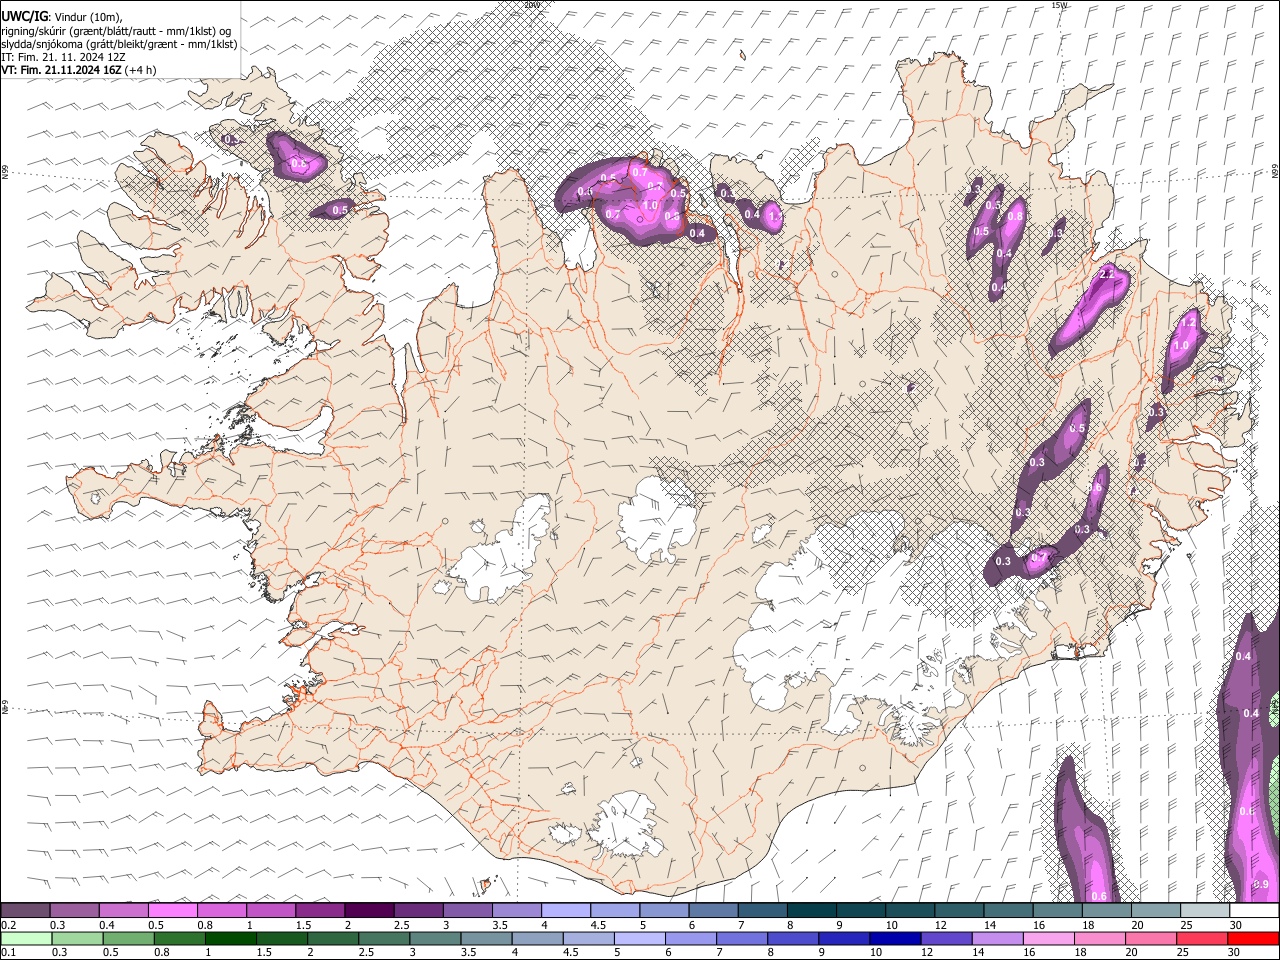
Task: Click the 15W longitude label
Action: tap(1059, 5)
